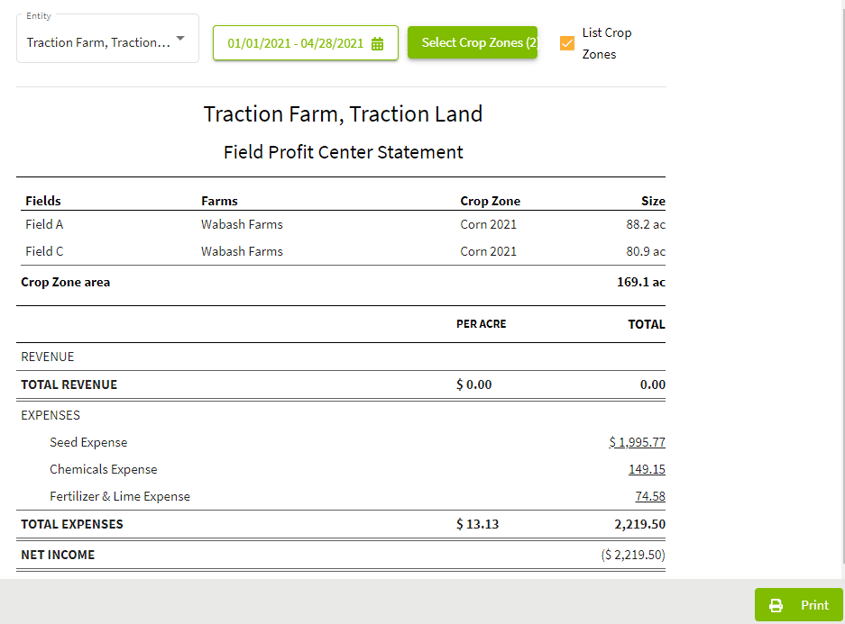Click the TOTAL EXPENSES row

point(72,524)
